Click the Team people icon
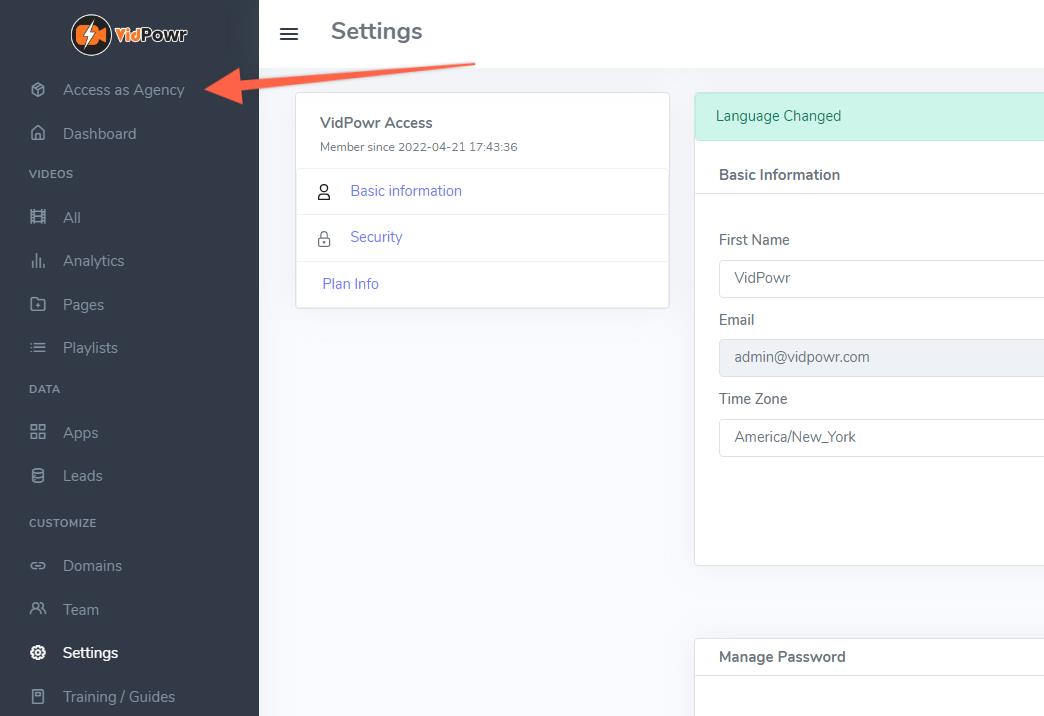 [38, 609]
